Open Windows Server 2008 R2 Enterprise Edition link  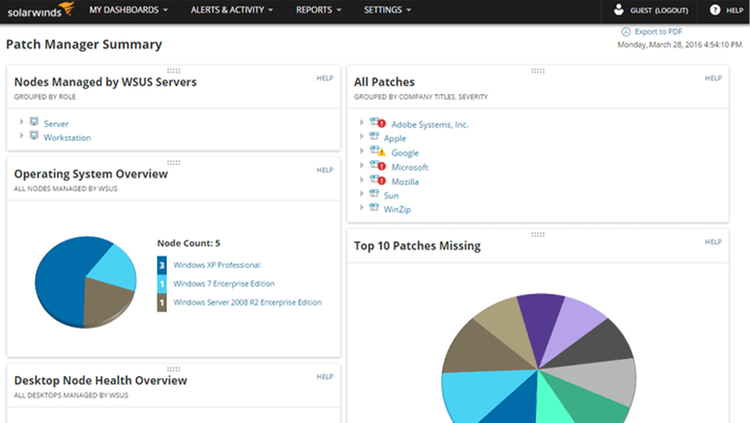pos(247,302)
